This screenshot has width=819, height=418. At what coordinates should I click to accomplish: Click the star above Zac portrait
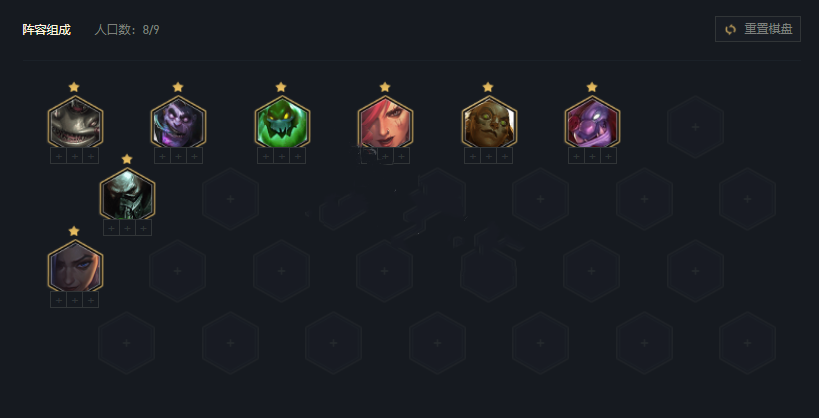(280, 87)
